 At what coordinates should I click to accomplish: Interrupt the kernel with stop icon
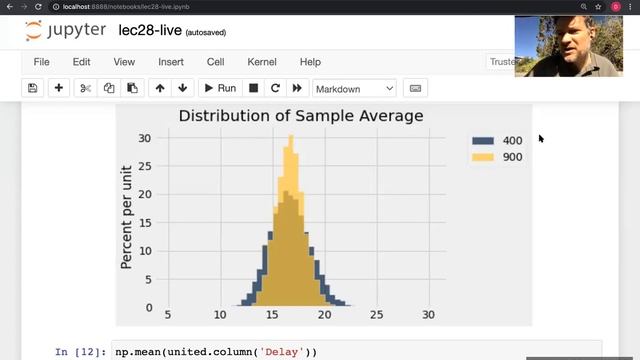[253, 88]
